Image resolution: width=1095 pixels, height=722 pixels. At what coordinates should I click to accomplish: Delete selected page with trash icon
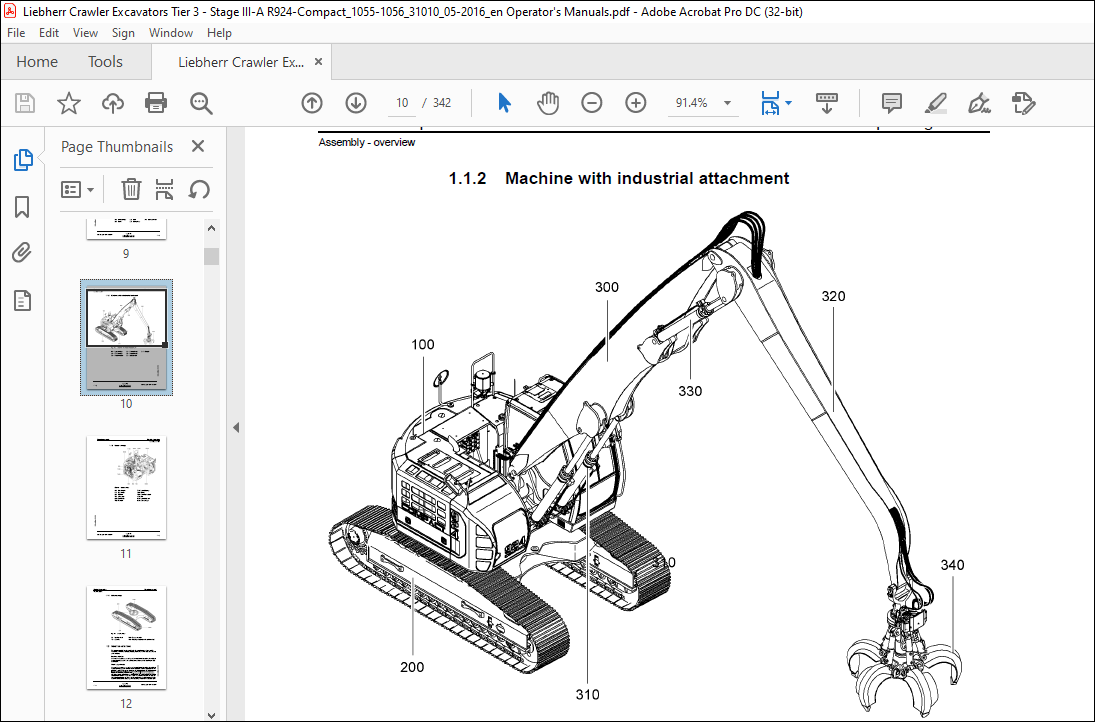coord(131,189)
